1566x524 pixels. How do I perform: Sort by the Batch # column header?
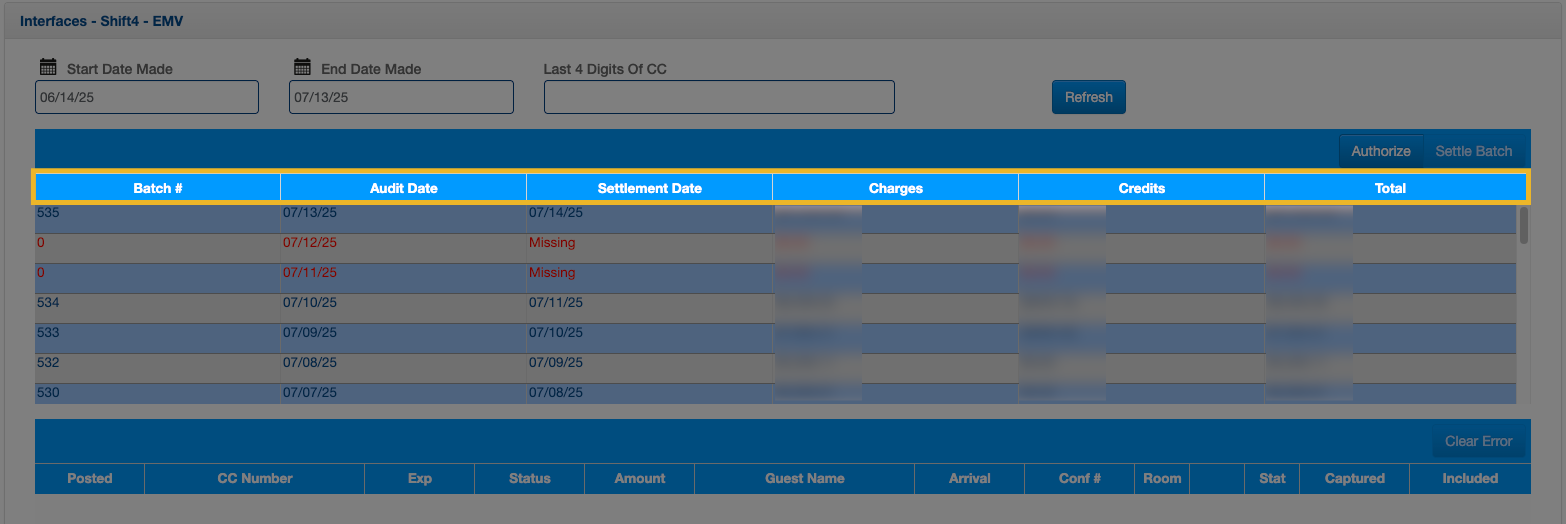(x=158, y=188)
